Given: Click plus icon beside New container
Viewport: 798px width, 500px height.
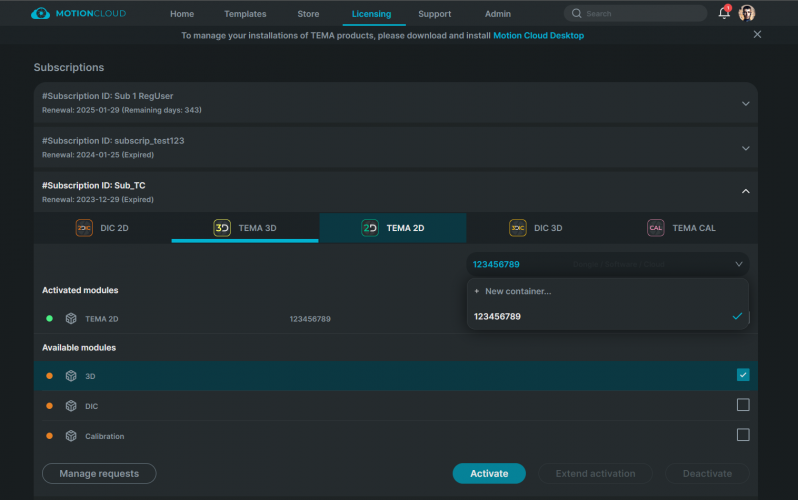Looking at the screenshot, I should tap(477, 291).
